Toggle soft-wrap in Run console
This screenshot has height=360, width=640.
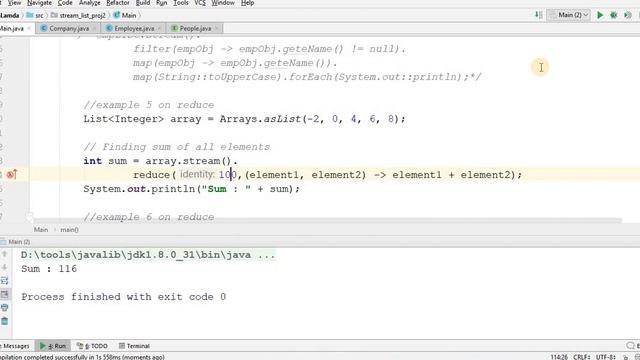[x=4, y=281]
